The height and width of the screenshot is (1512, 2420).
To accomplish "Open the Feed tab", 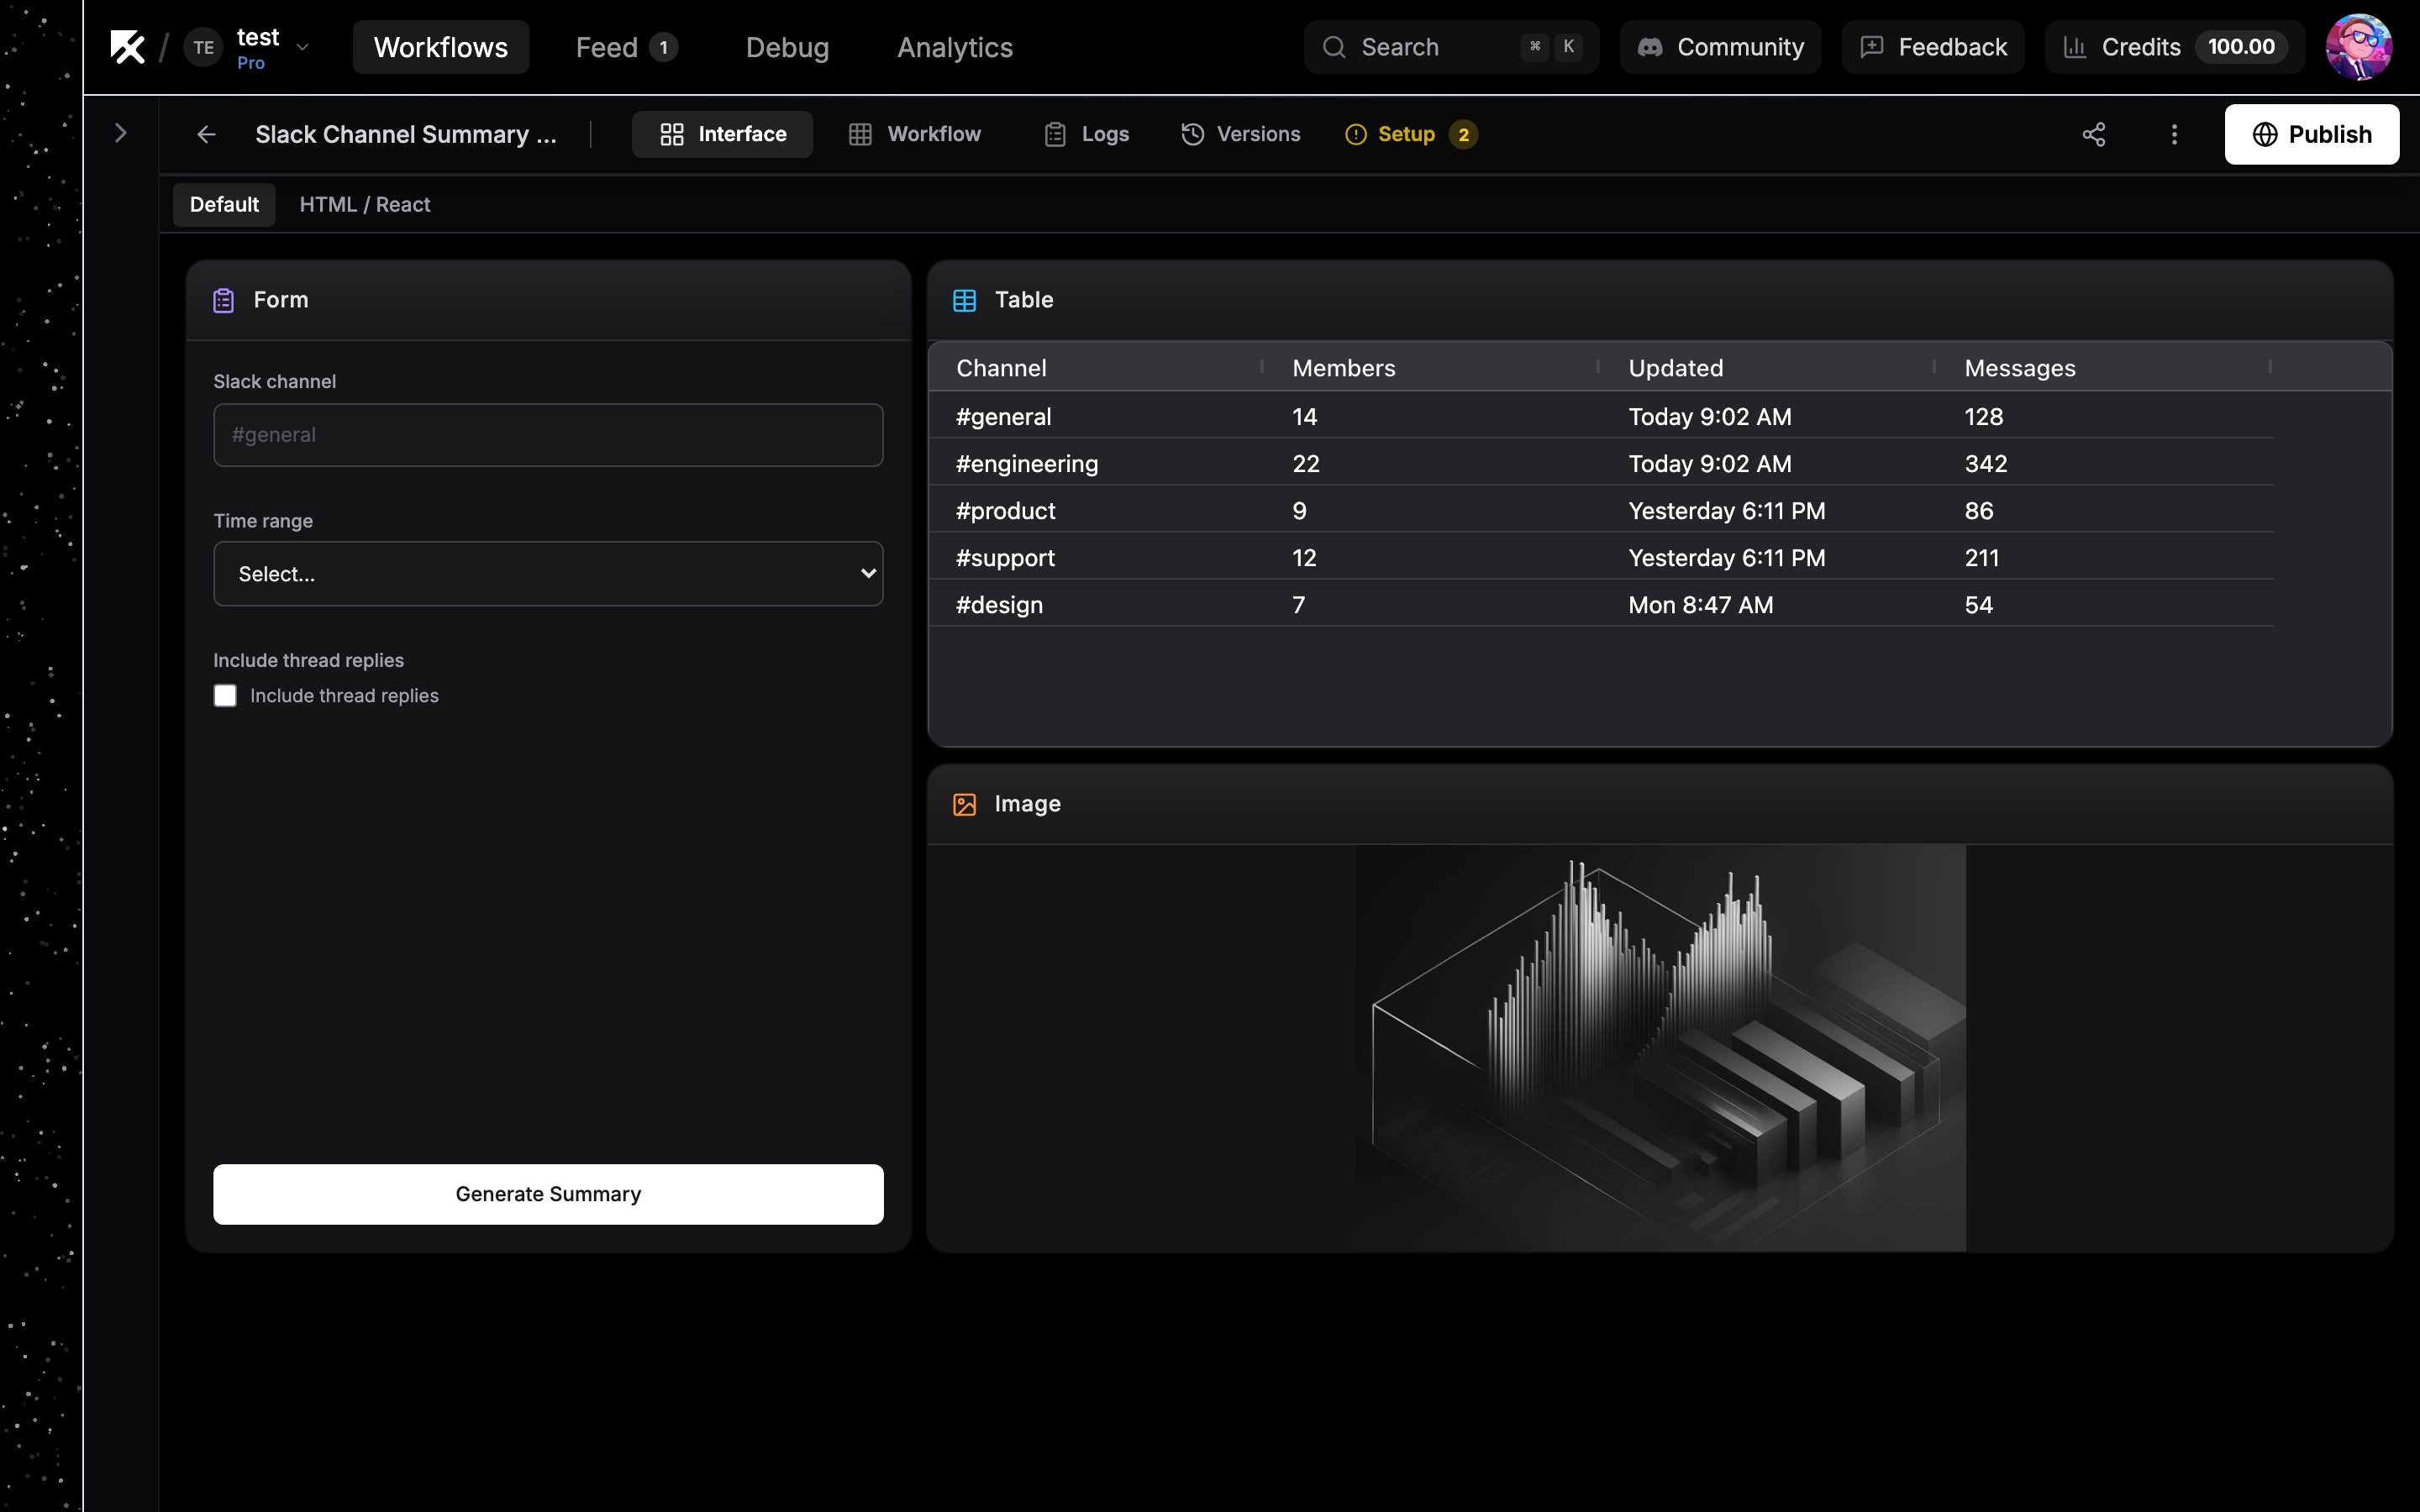I will [x=626, y=47].
